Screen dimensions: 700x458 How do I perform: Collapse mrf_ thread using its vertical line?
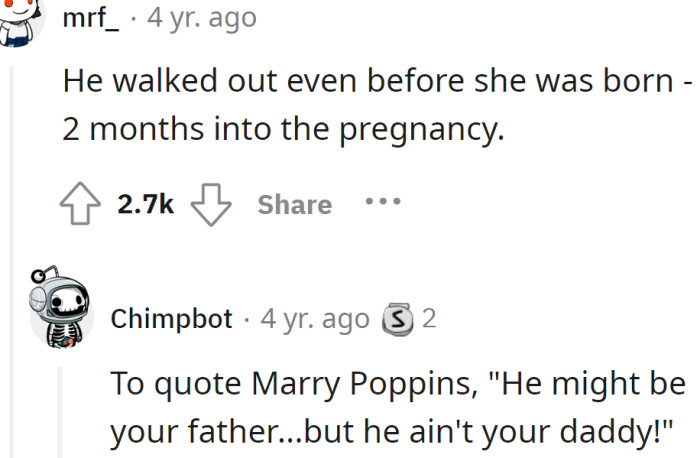tap(13, 250)
